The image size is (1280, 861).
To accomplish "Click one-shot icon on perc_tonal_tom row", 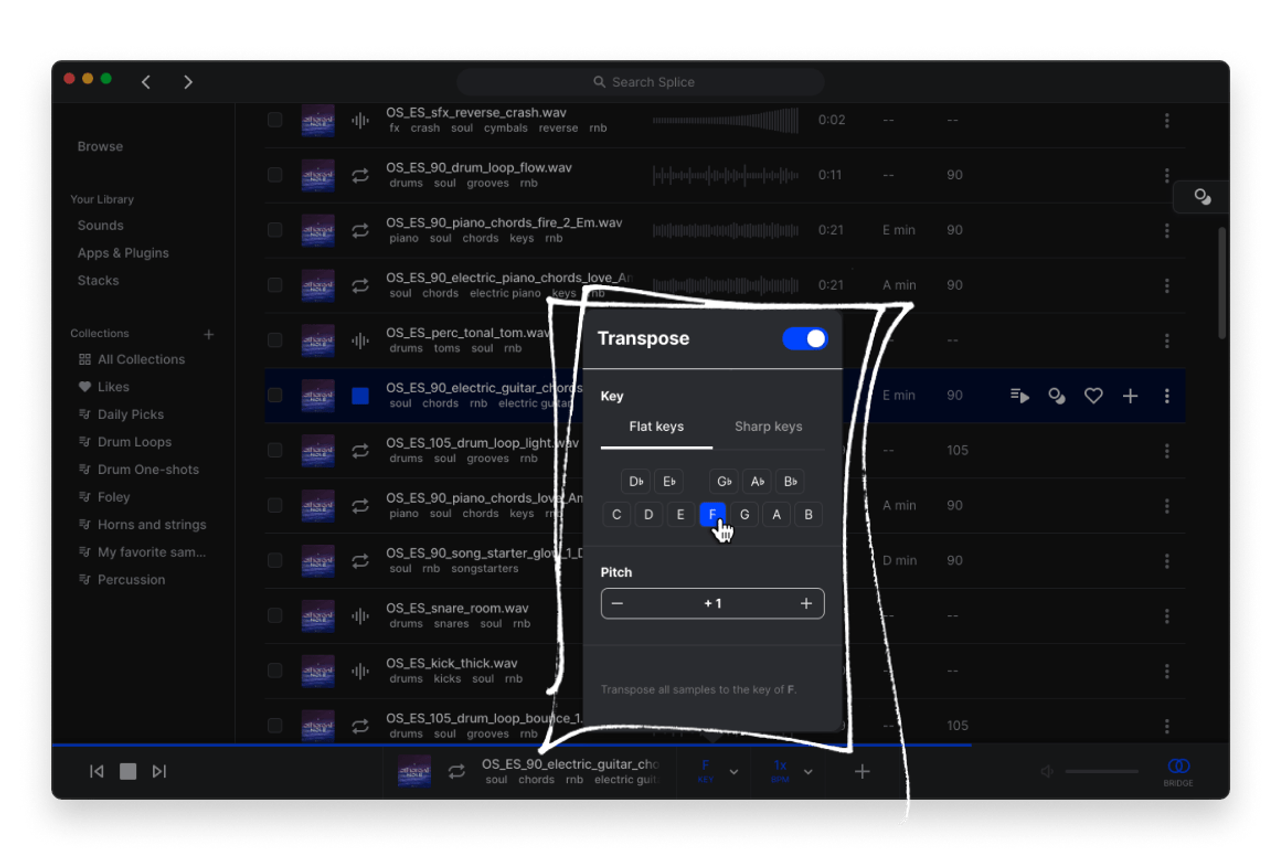I will [x=360, y=341].
